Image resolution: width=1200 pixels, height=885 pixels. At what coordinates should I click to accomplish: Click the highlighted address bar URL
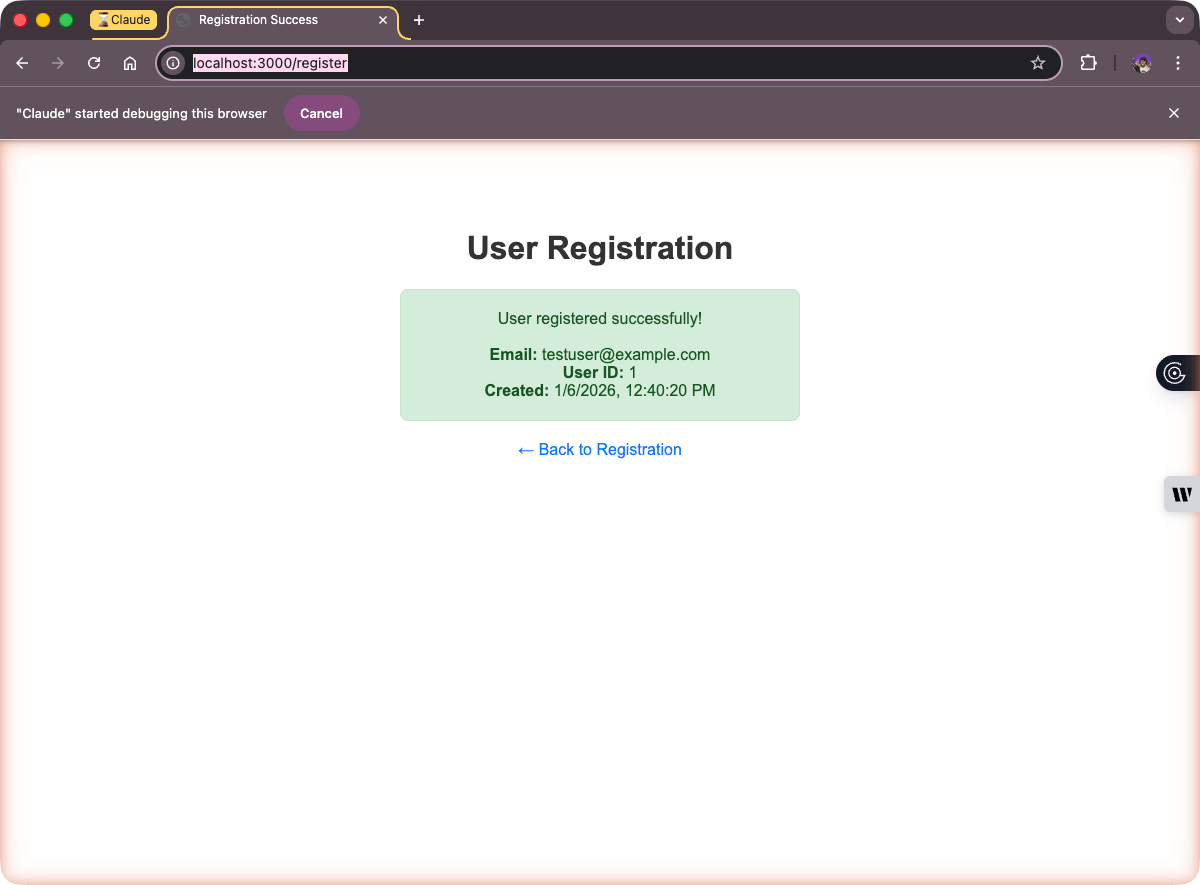[271, 62]
